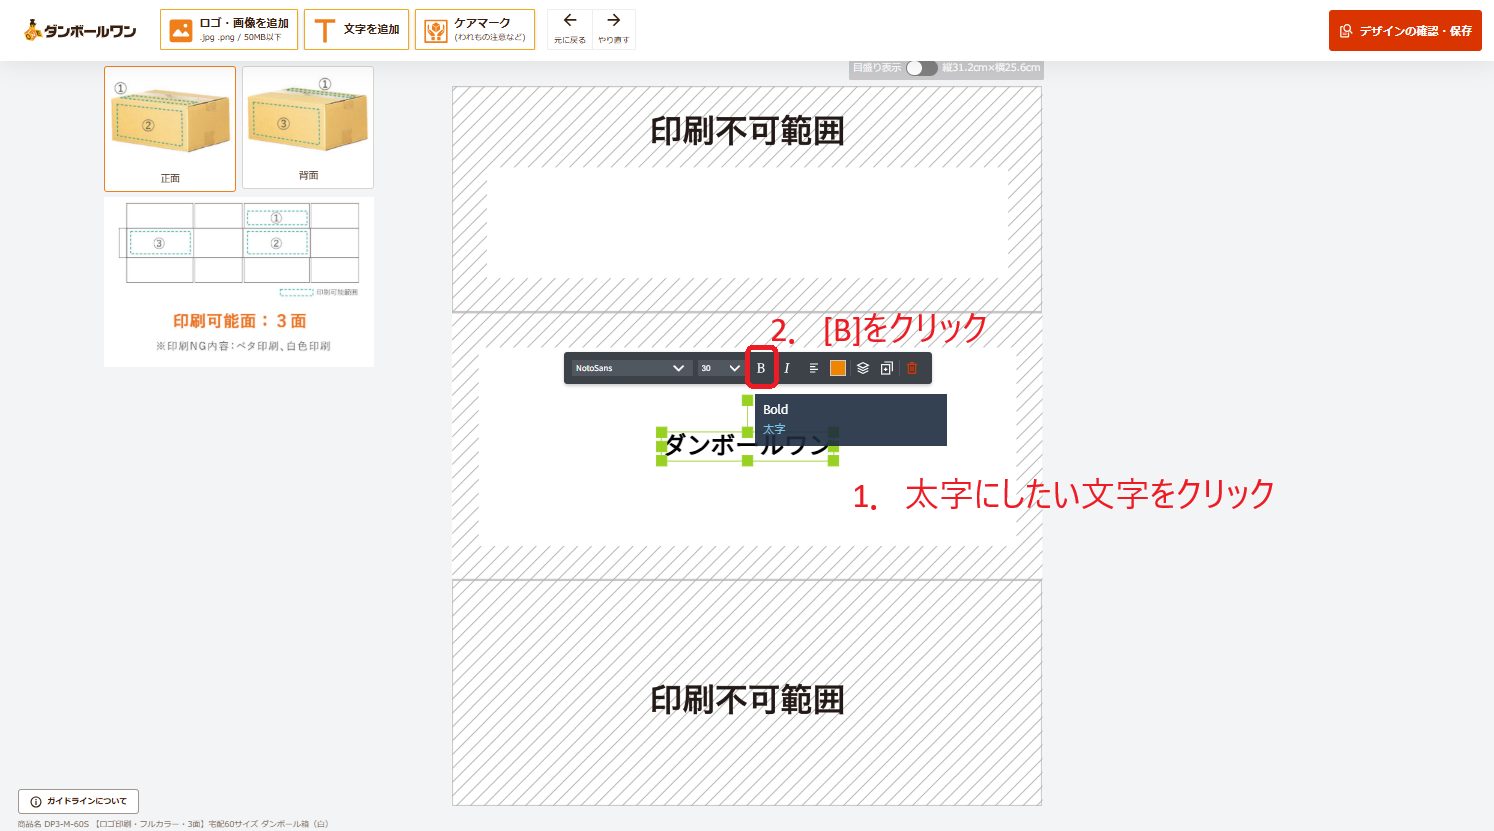Undo with the 元に戻る arrow

pos(570,29)
